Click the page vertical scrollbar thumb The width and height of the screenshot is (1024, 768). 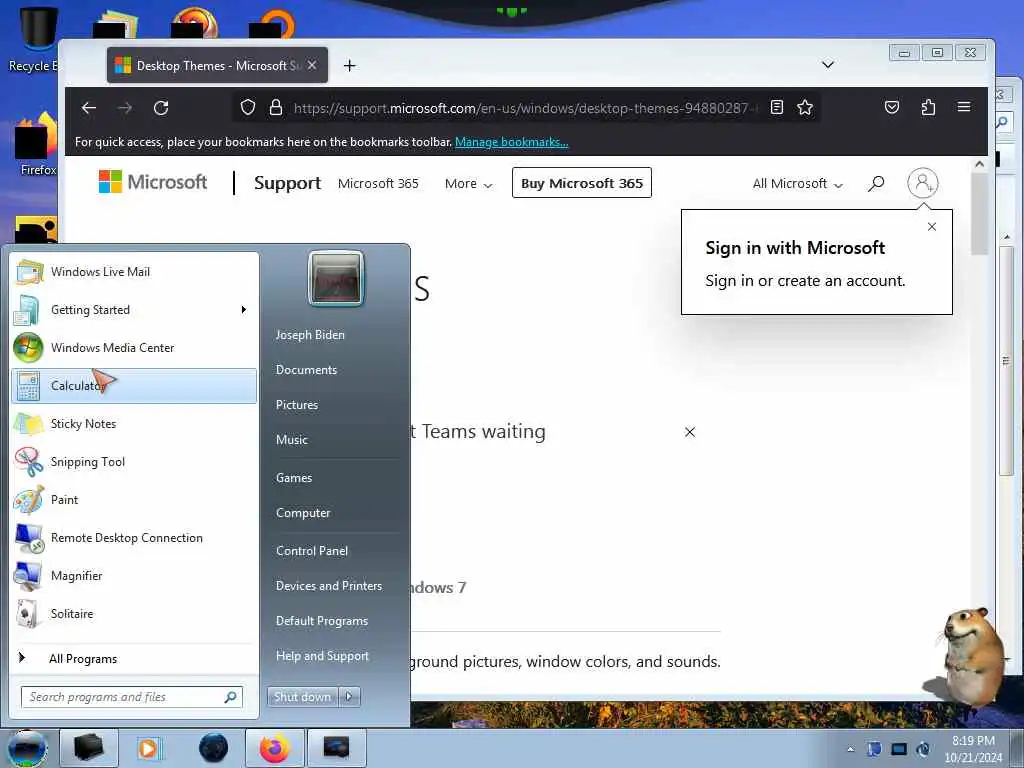[979, 216]
